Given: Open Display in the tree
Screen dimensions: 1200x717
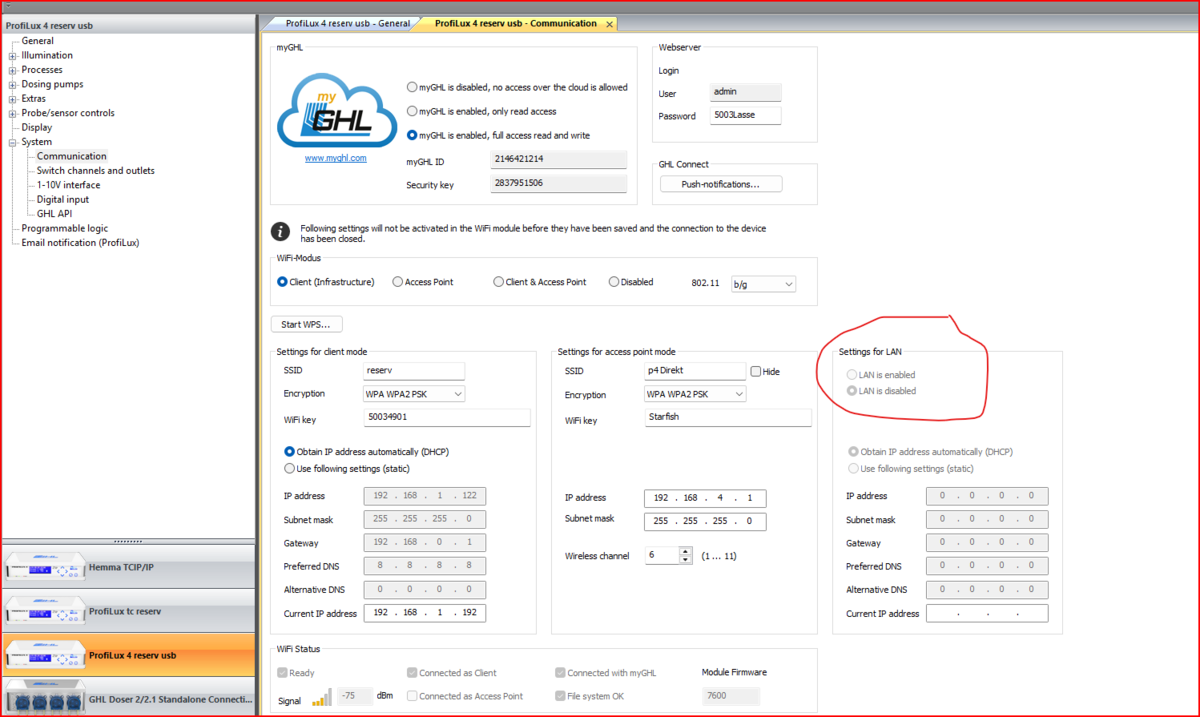Looking at the screenshot, I should tap(37, 127).
